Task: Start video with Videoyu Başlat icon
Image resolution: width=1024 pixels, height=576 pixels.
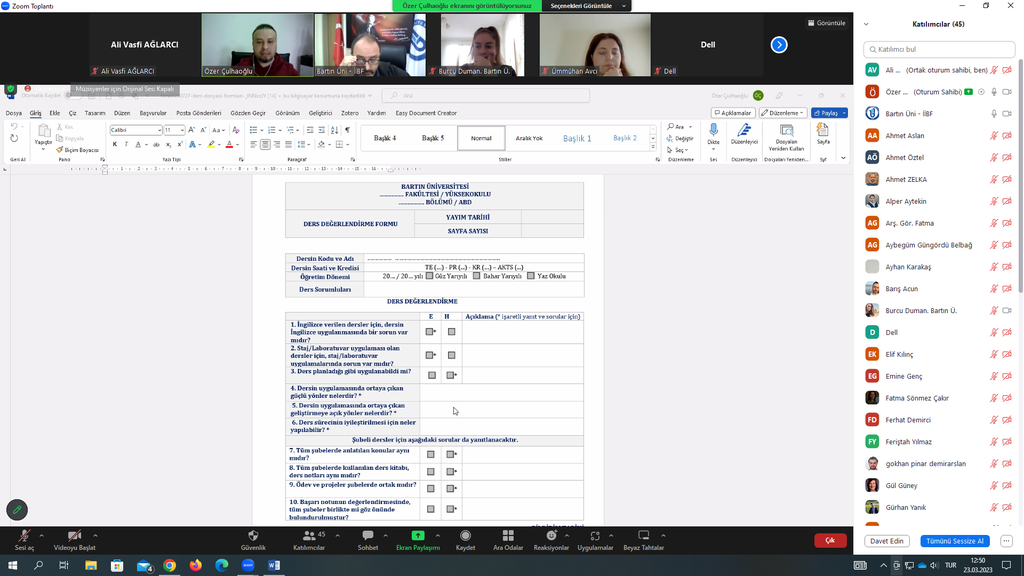Action: (x=74, y=536)
